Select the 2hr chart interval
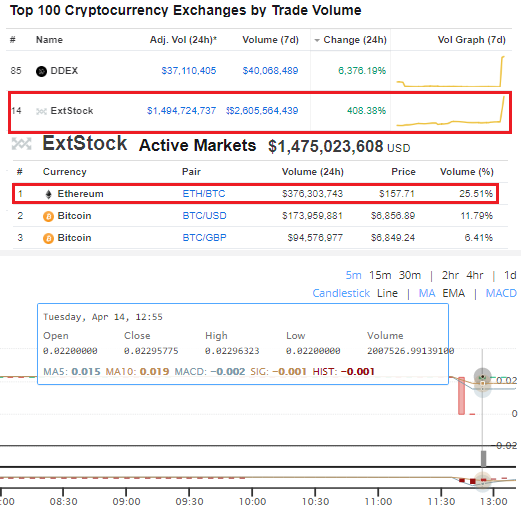Screen dimensions: 521x515 click(x=450, y=275)
